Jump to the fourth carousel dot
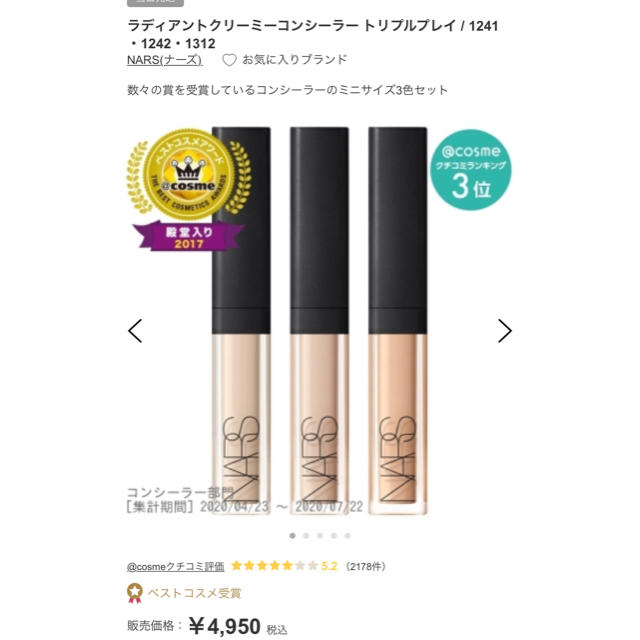 pyautogui.click(x=333, y=536)
